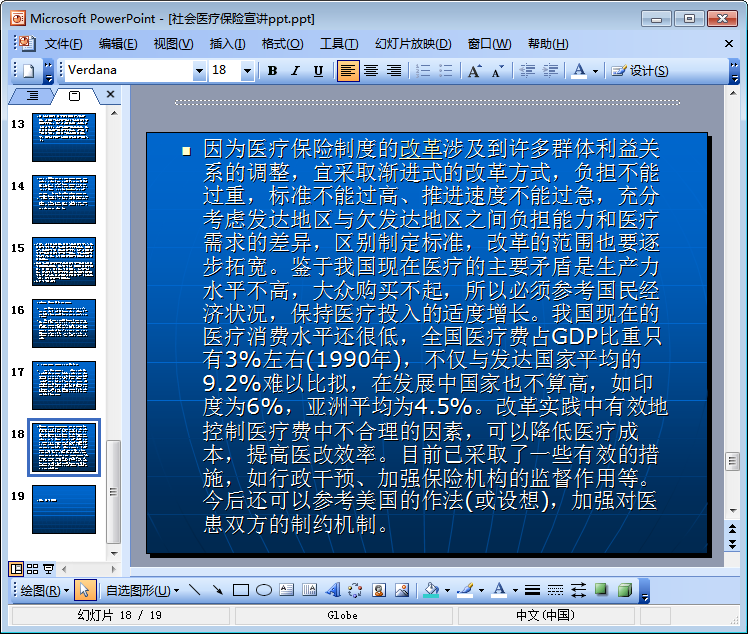Toggle Italic formatting
Image resolution: width=748 pixels, height=634 pixels.
tap(295, 71)
